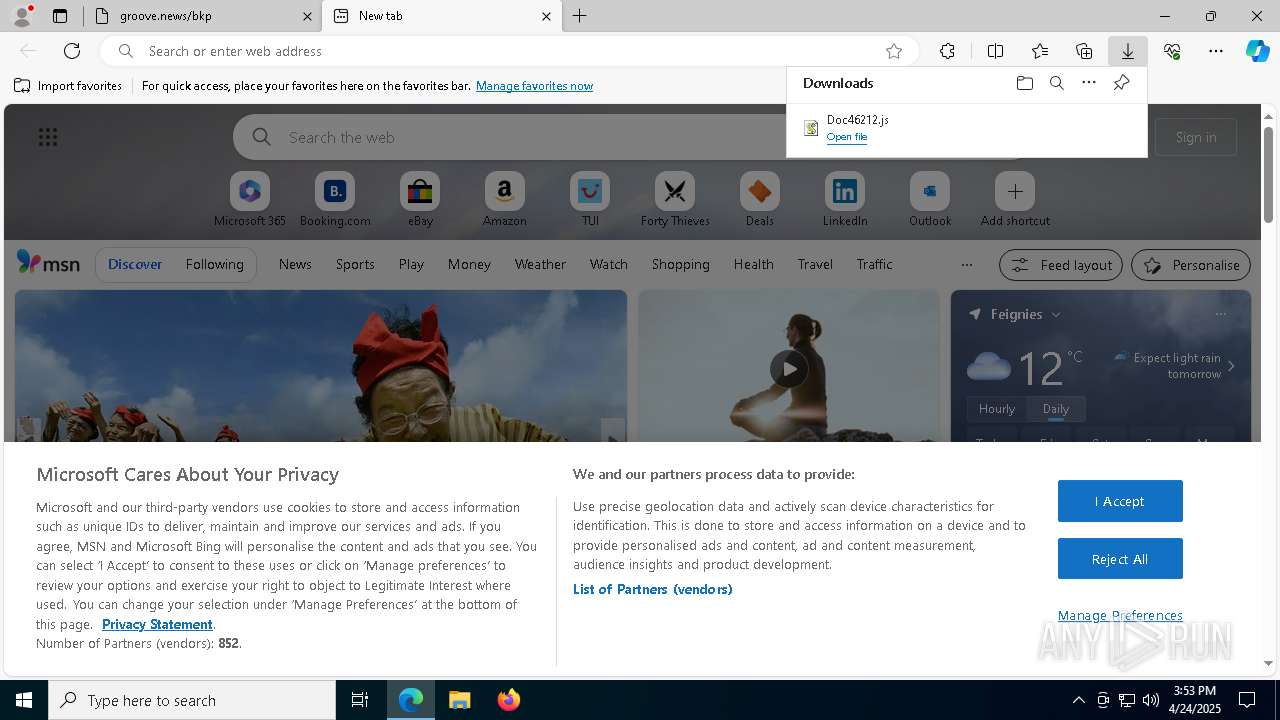Add this page to favorites star
1280x720 pixels.
point(894,51)
